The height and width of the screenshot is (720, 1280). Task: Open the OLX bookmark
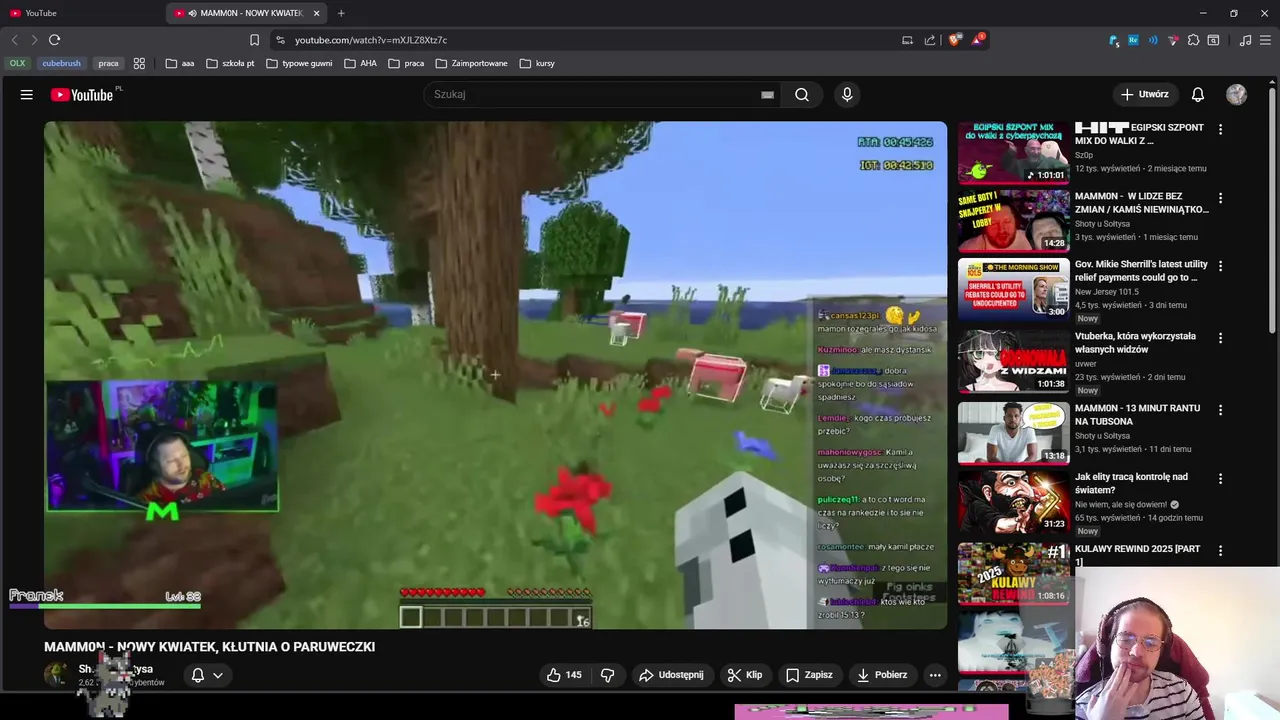(17, 63)
